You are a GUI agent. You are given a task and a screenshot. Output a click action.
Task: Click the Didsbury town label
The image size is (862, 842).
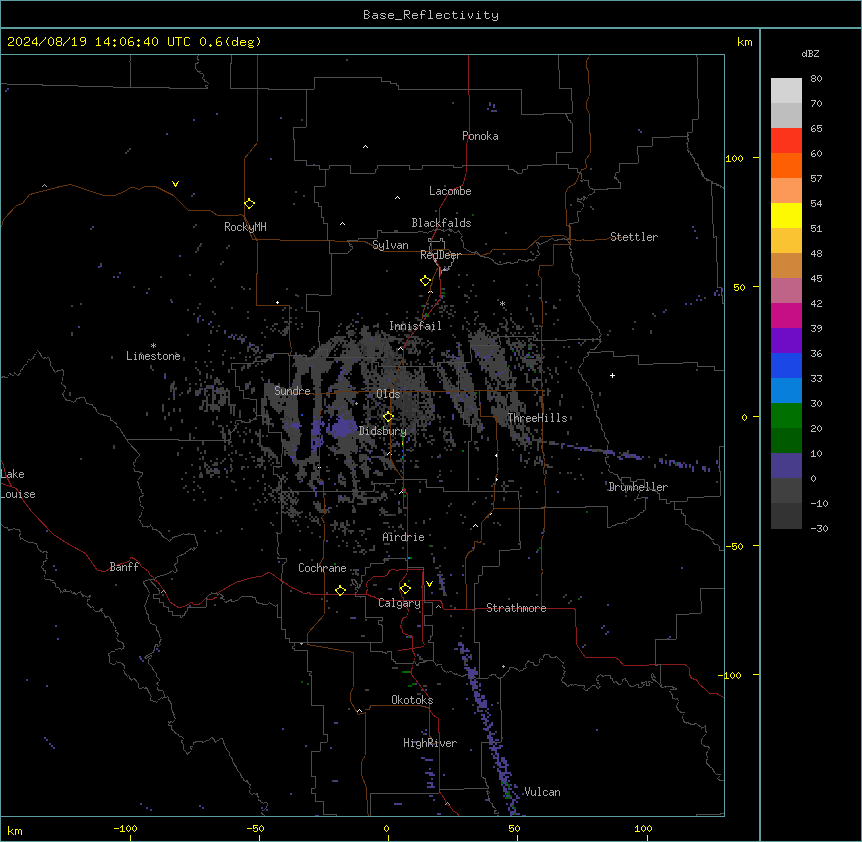[x=383, y=431]
